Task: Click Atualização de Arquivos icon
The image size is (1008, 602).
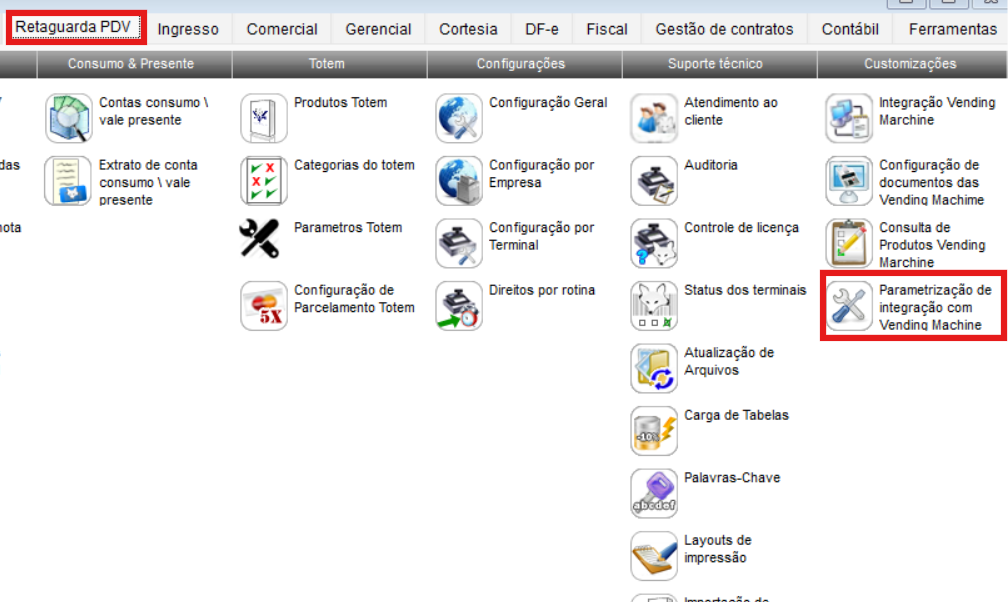Action: 654,368
